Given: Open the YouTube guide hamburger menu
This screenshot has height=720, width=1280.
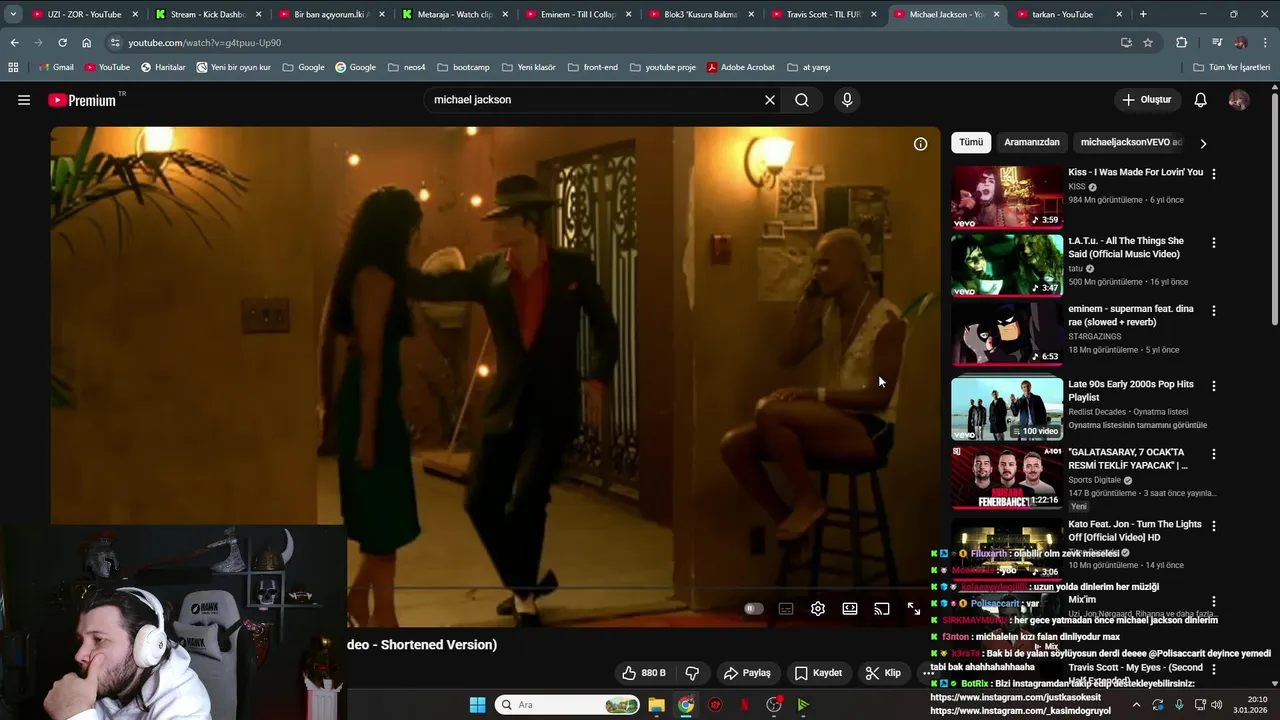Looking at the screenshot, I should [x=24, y=100].
